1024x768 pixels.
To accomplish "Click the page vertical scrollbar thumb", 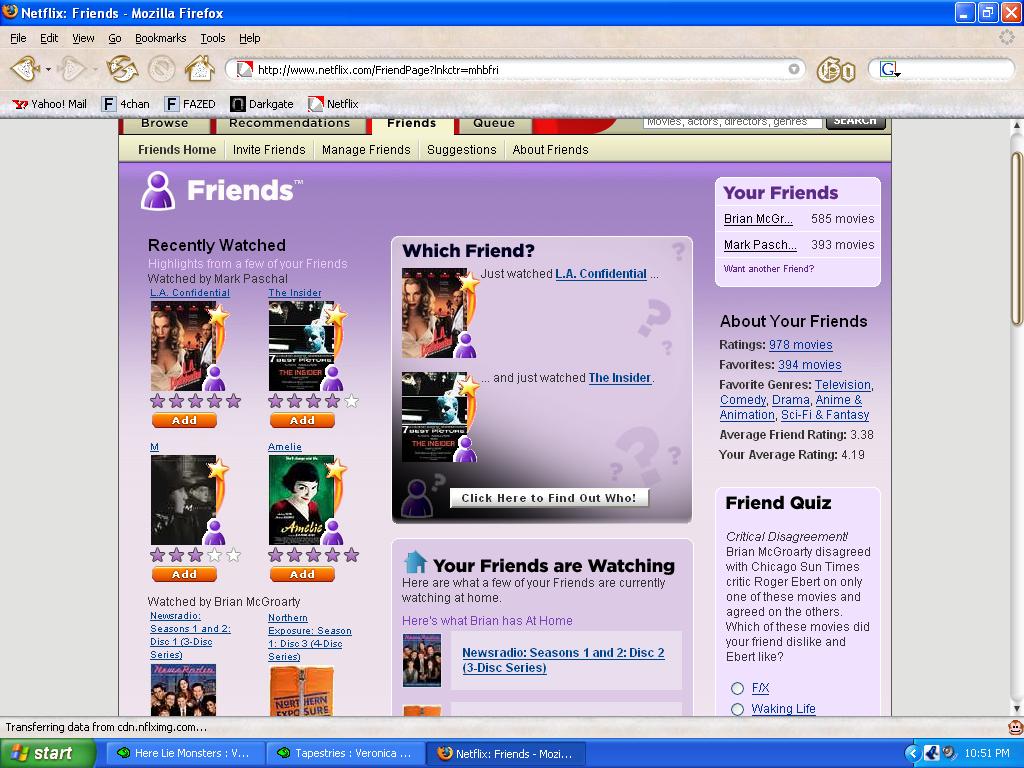I will [x=1016, y=238].
